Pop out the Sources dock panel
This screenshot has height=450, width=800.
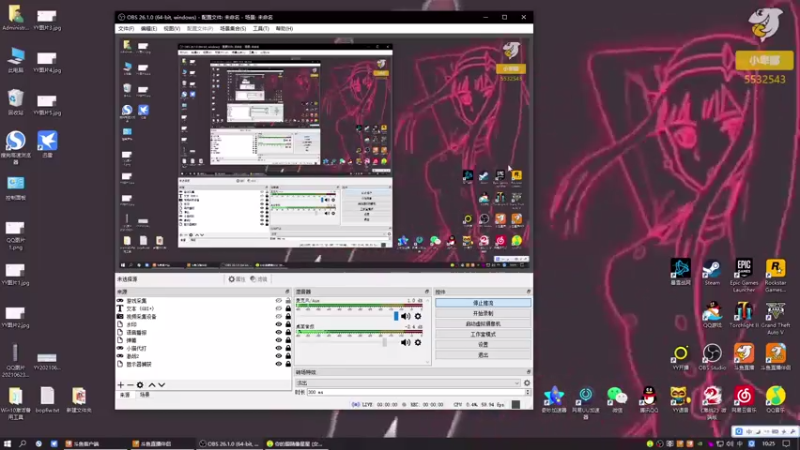287,292
